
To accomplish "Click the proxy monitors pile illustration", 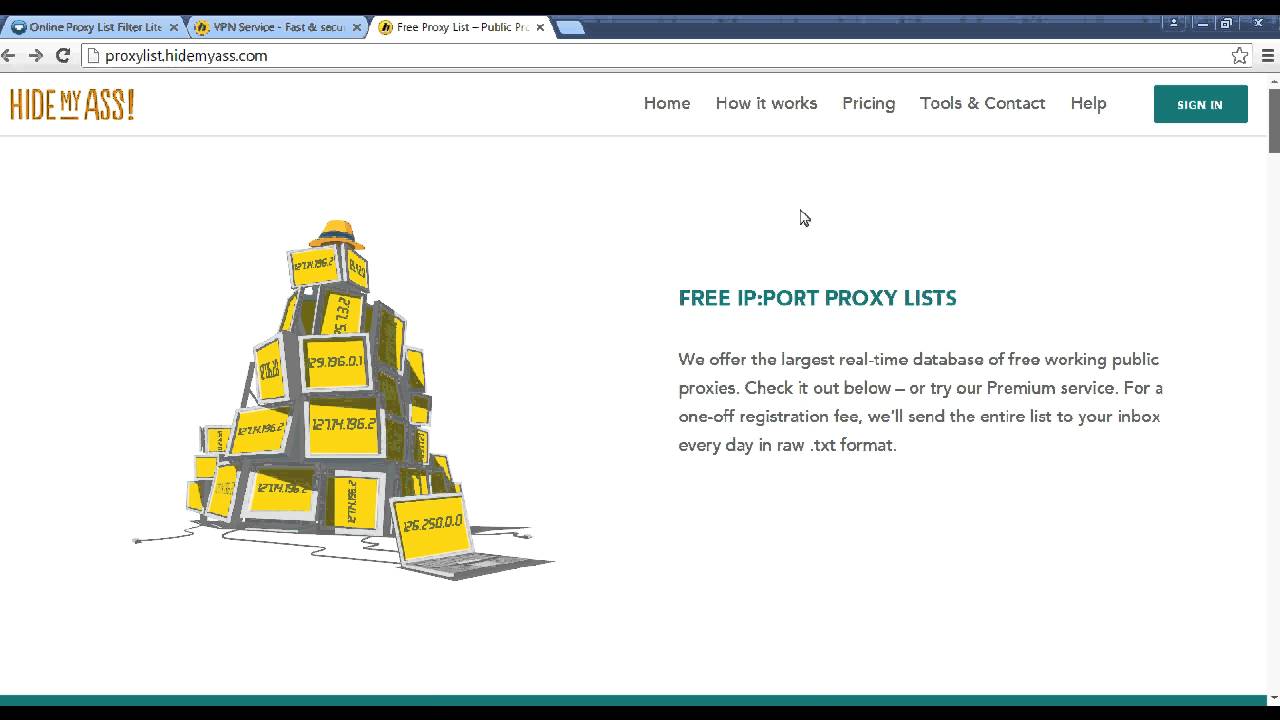I will pos(343,400).
